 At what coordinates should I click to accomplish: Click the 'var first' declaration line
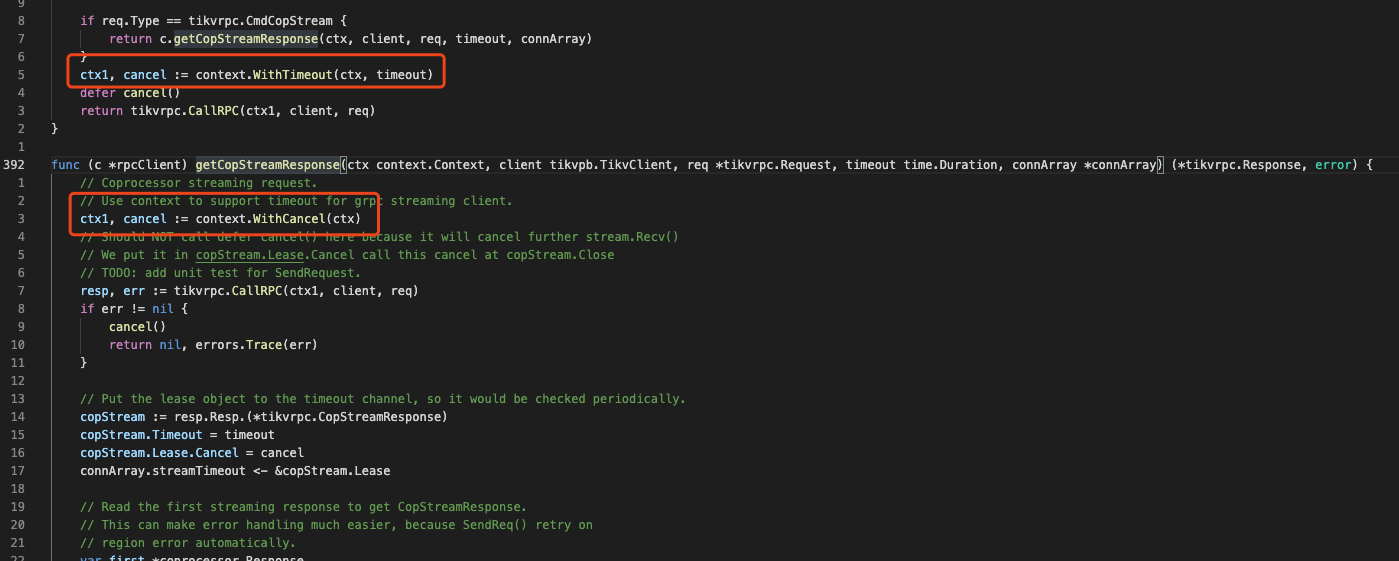coord(192,557)
